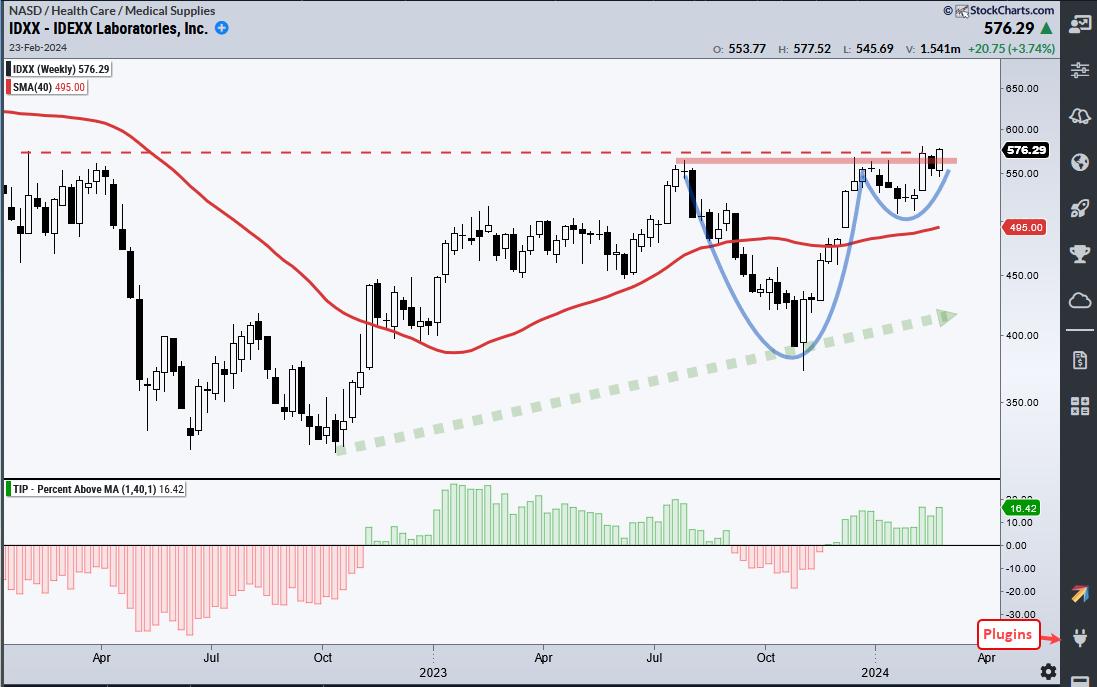The width and height of the screenshot is (1097, 687).
Task: Open the dollar document icon
Action: (1079, 360)
